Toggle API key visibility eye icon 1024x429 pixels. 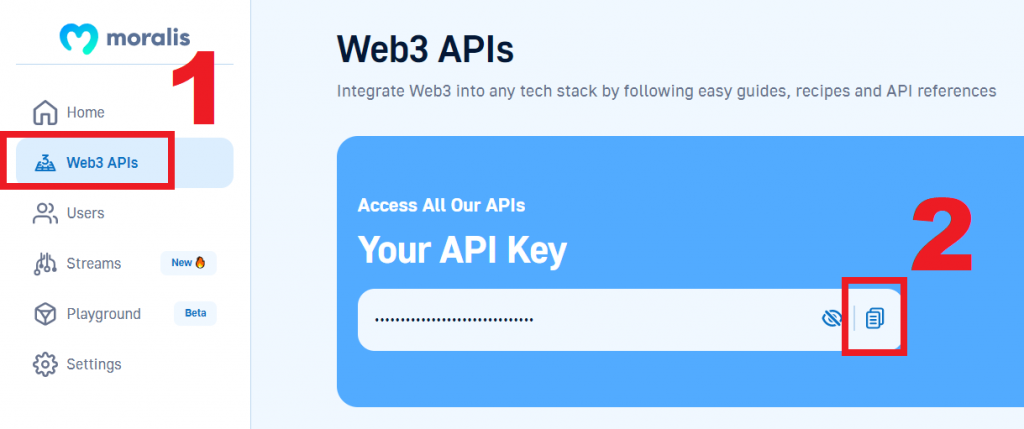831,319
